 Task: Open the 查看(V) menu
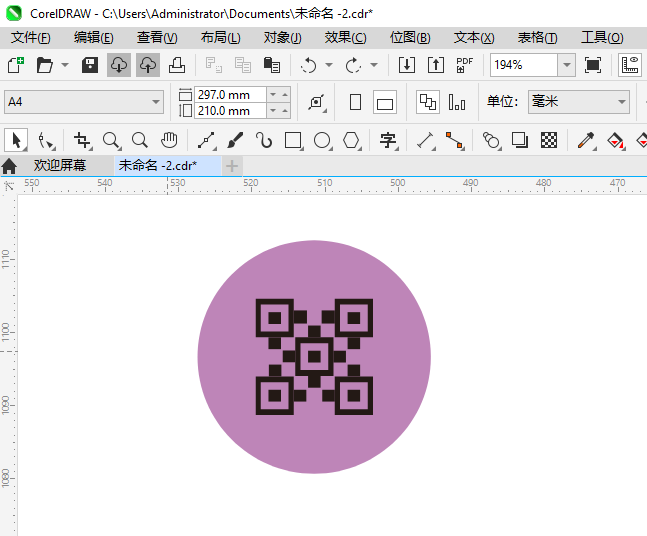[157, 38]
